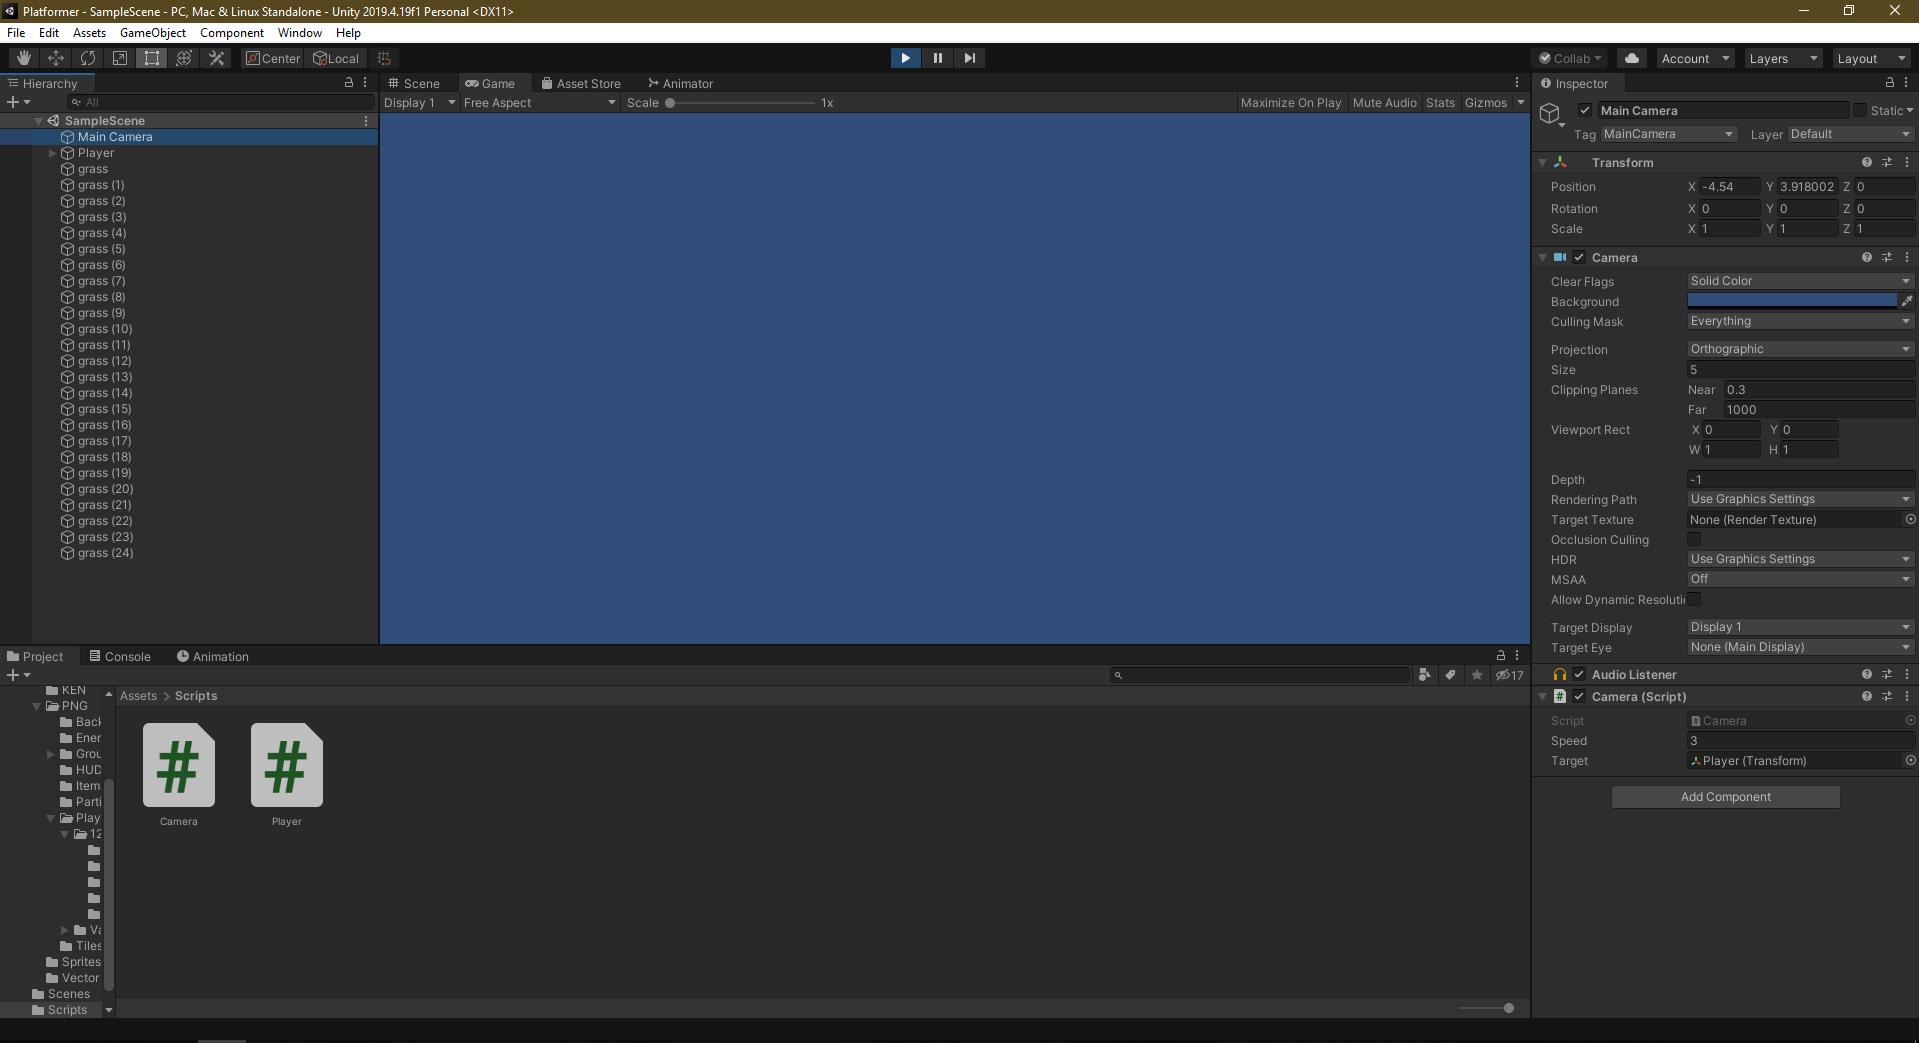Toggle Allow Dynamic Resolution checkbox
Screen dimensions: 1919x1043
click(x=1694, y=599)
